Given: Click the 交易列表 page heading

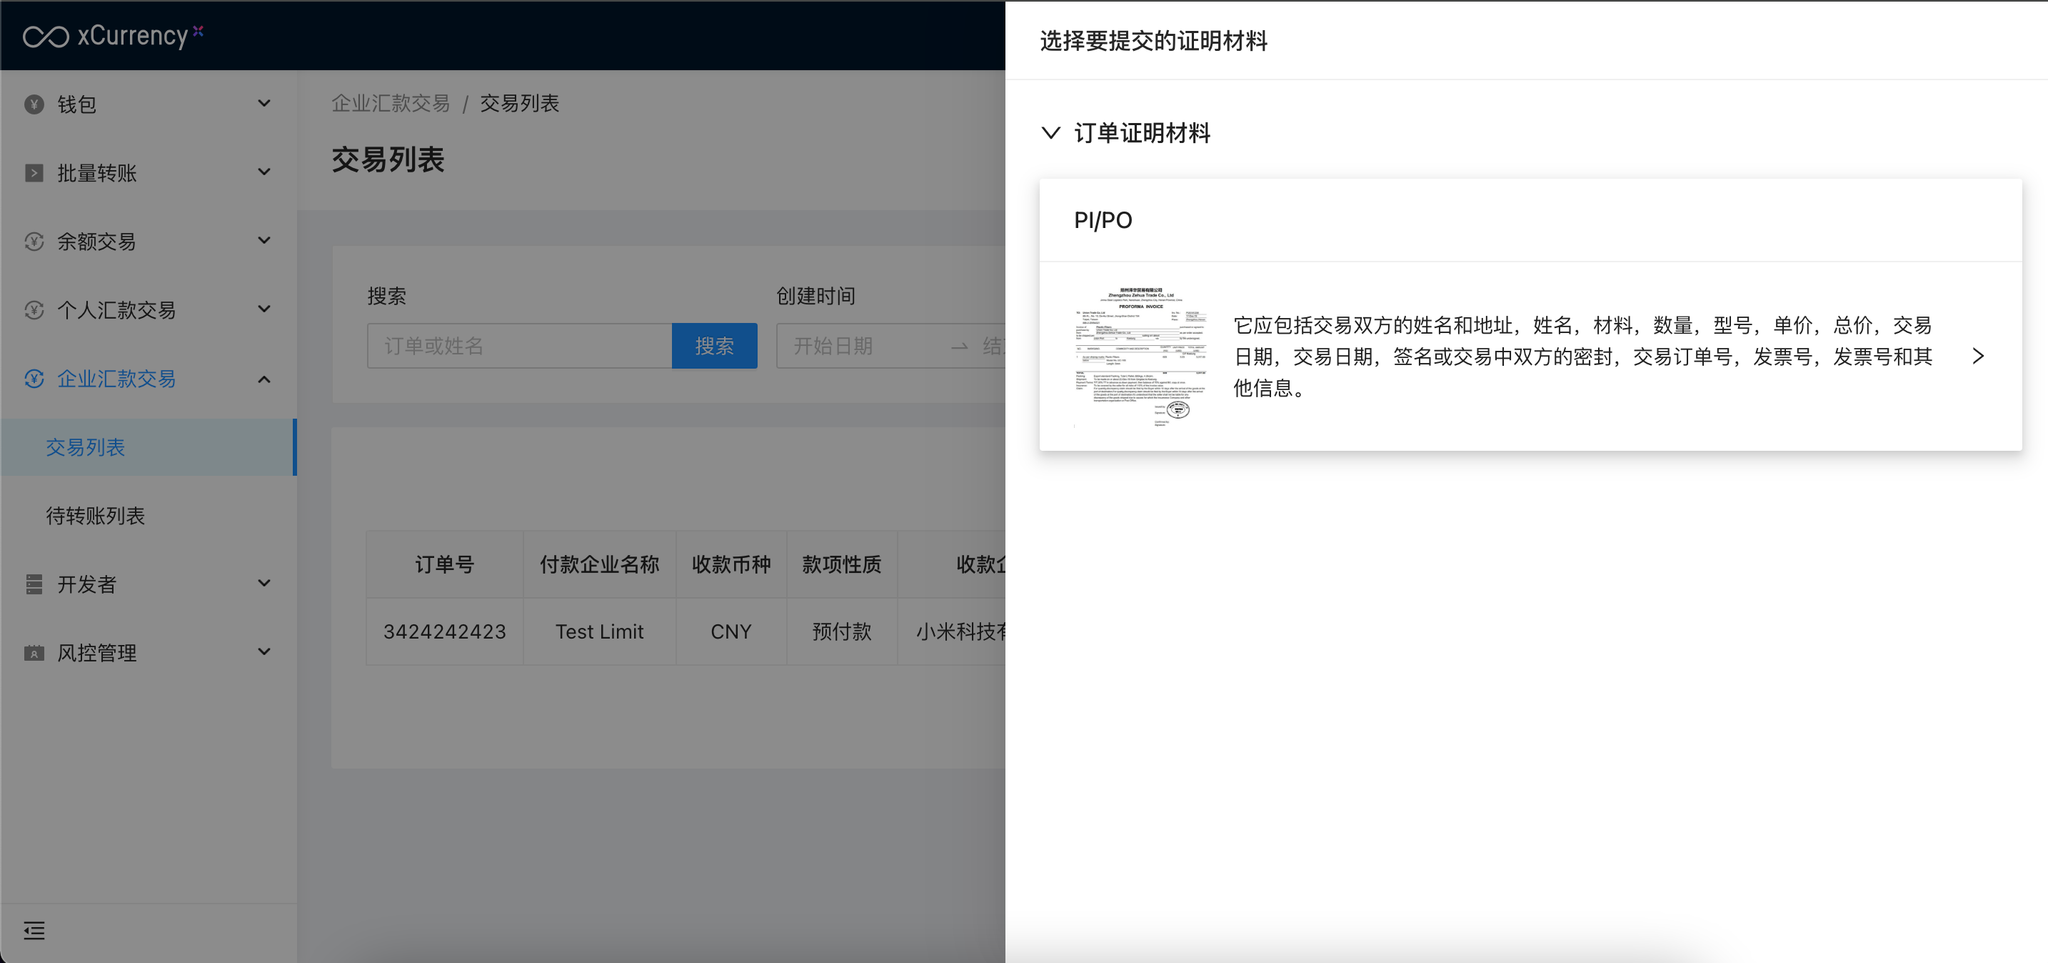Looking at the screenshot, I should pos(388,160).
